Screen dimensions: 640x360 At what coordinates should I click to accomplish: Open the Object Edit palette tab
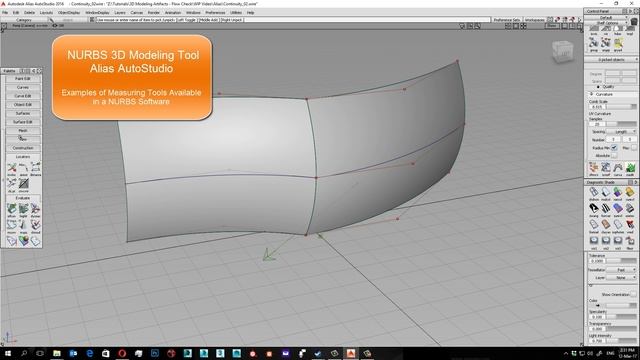click(23, 104)
